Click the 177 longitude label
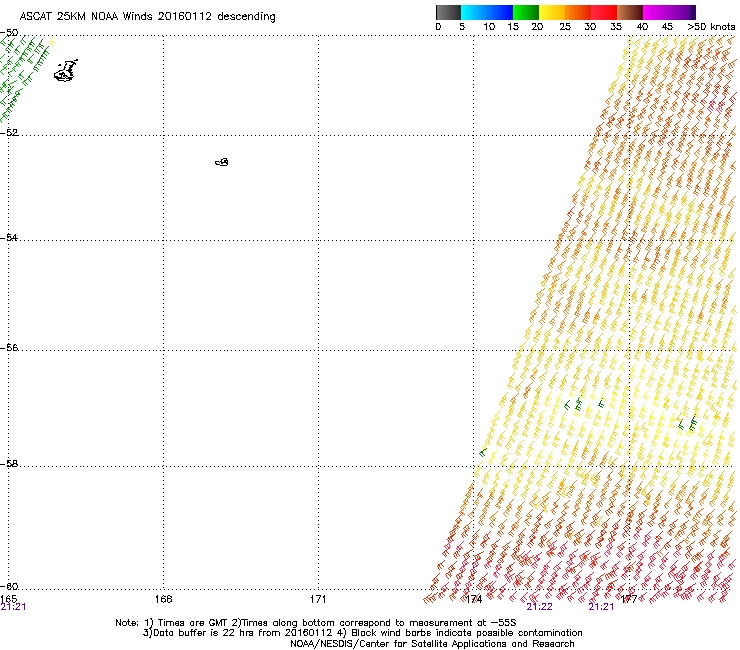This screenshot has height=650, width=740. (x=629, y=599)
